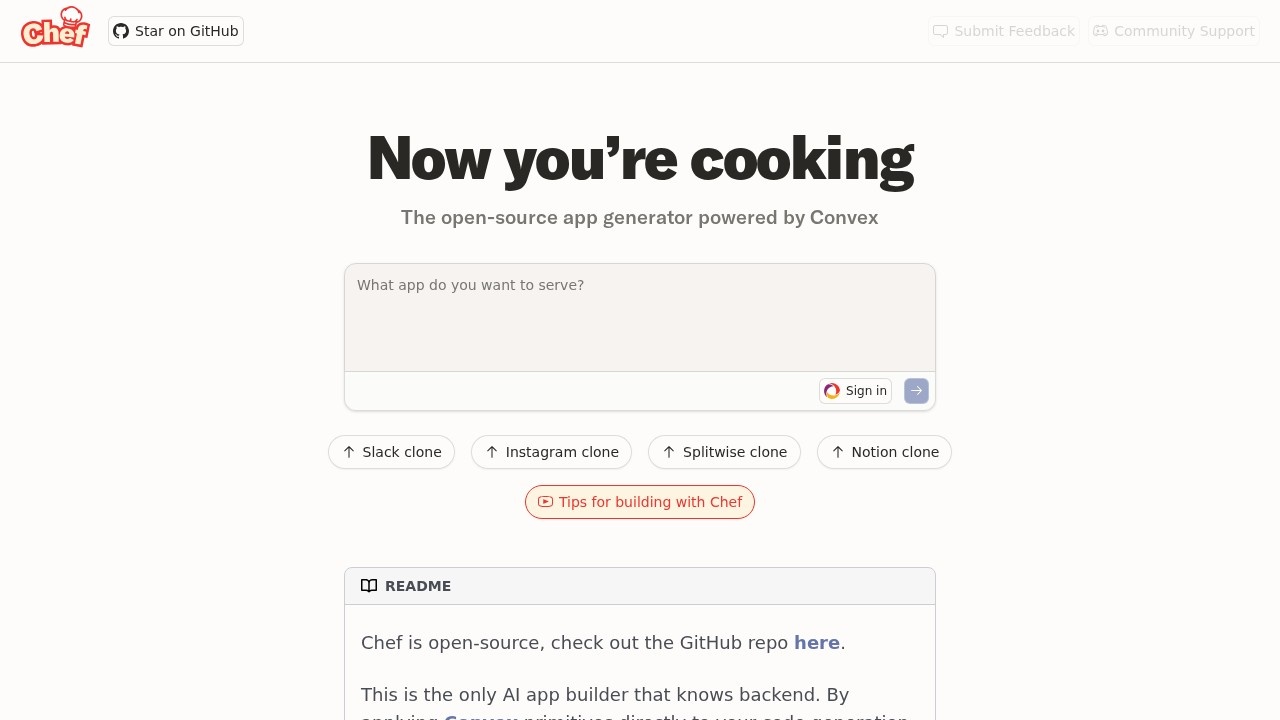1280x720 pixels.
Task: Click the README book icon
Action: tap(369, 586)
